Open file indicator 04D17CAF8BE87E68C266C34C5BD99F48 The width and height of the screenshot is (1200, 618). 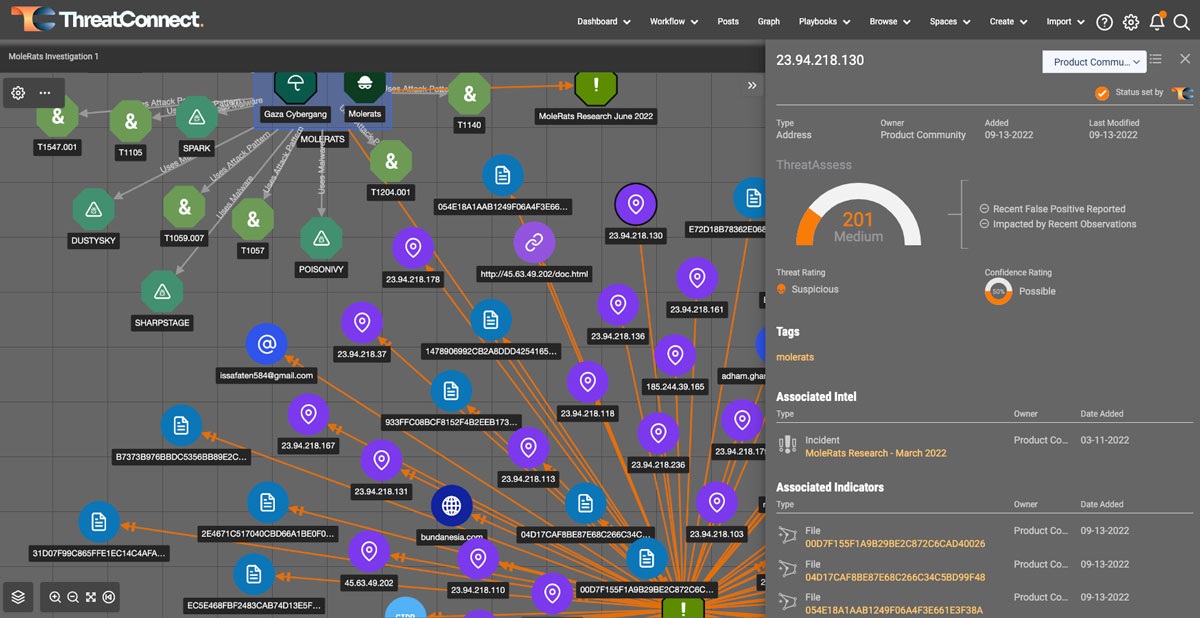click(x=895, y=577)
